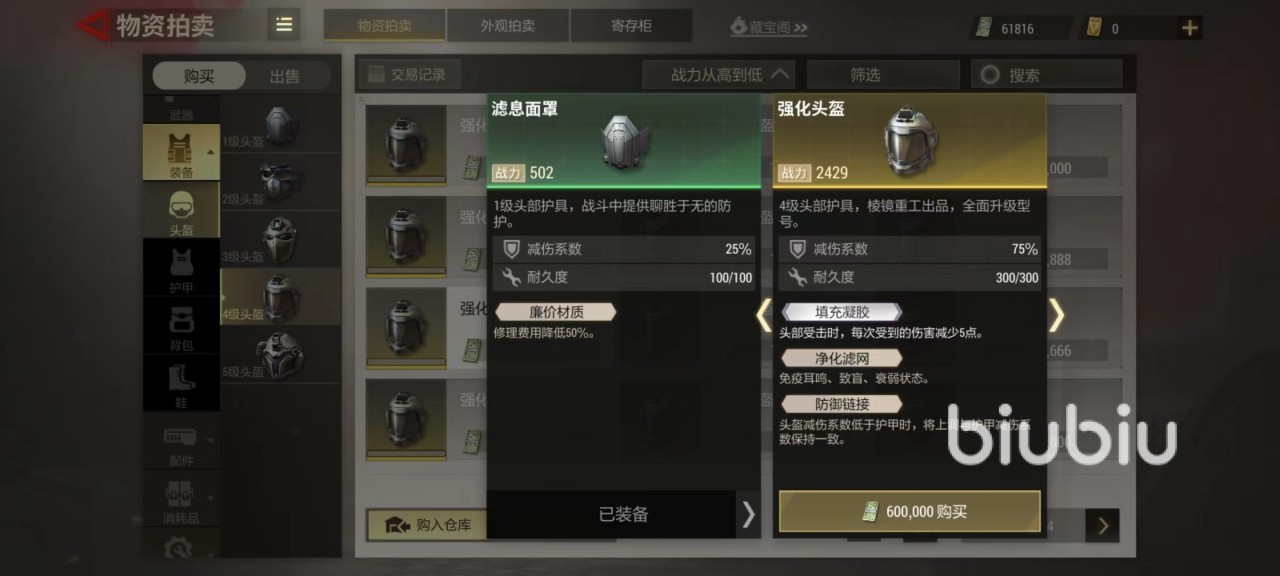Image resolution: width=1280 pixels, height=576 pixels.
Task: Select the 背包 backpack category icon
Action: tap(181, 326)
